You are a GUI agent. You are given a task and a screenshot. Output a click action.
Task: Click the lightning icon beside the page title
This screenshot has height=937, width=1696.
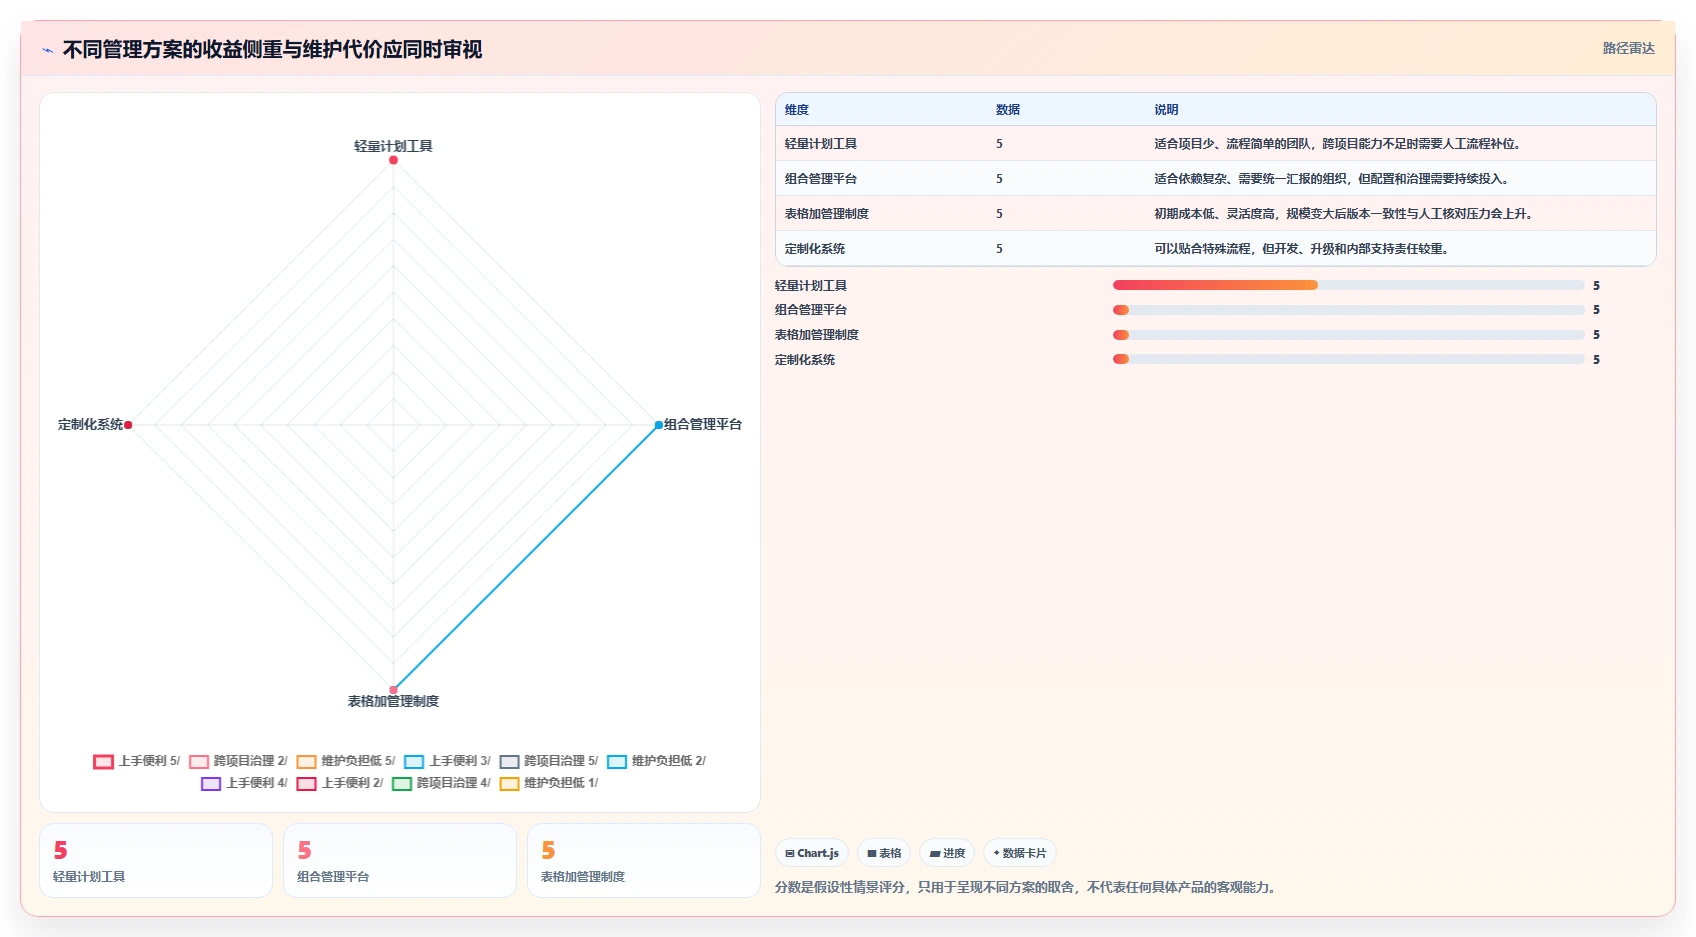(x=47, y=50)
